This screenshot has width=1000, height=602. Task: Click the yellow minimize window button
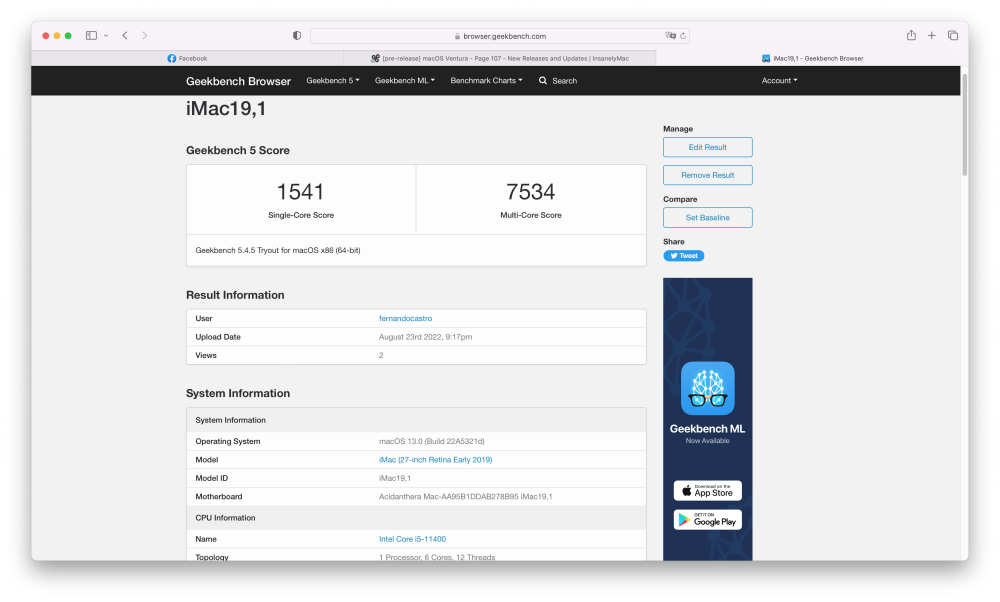(x=57, y=36)
